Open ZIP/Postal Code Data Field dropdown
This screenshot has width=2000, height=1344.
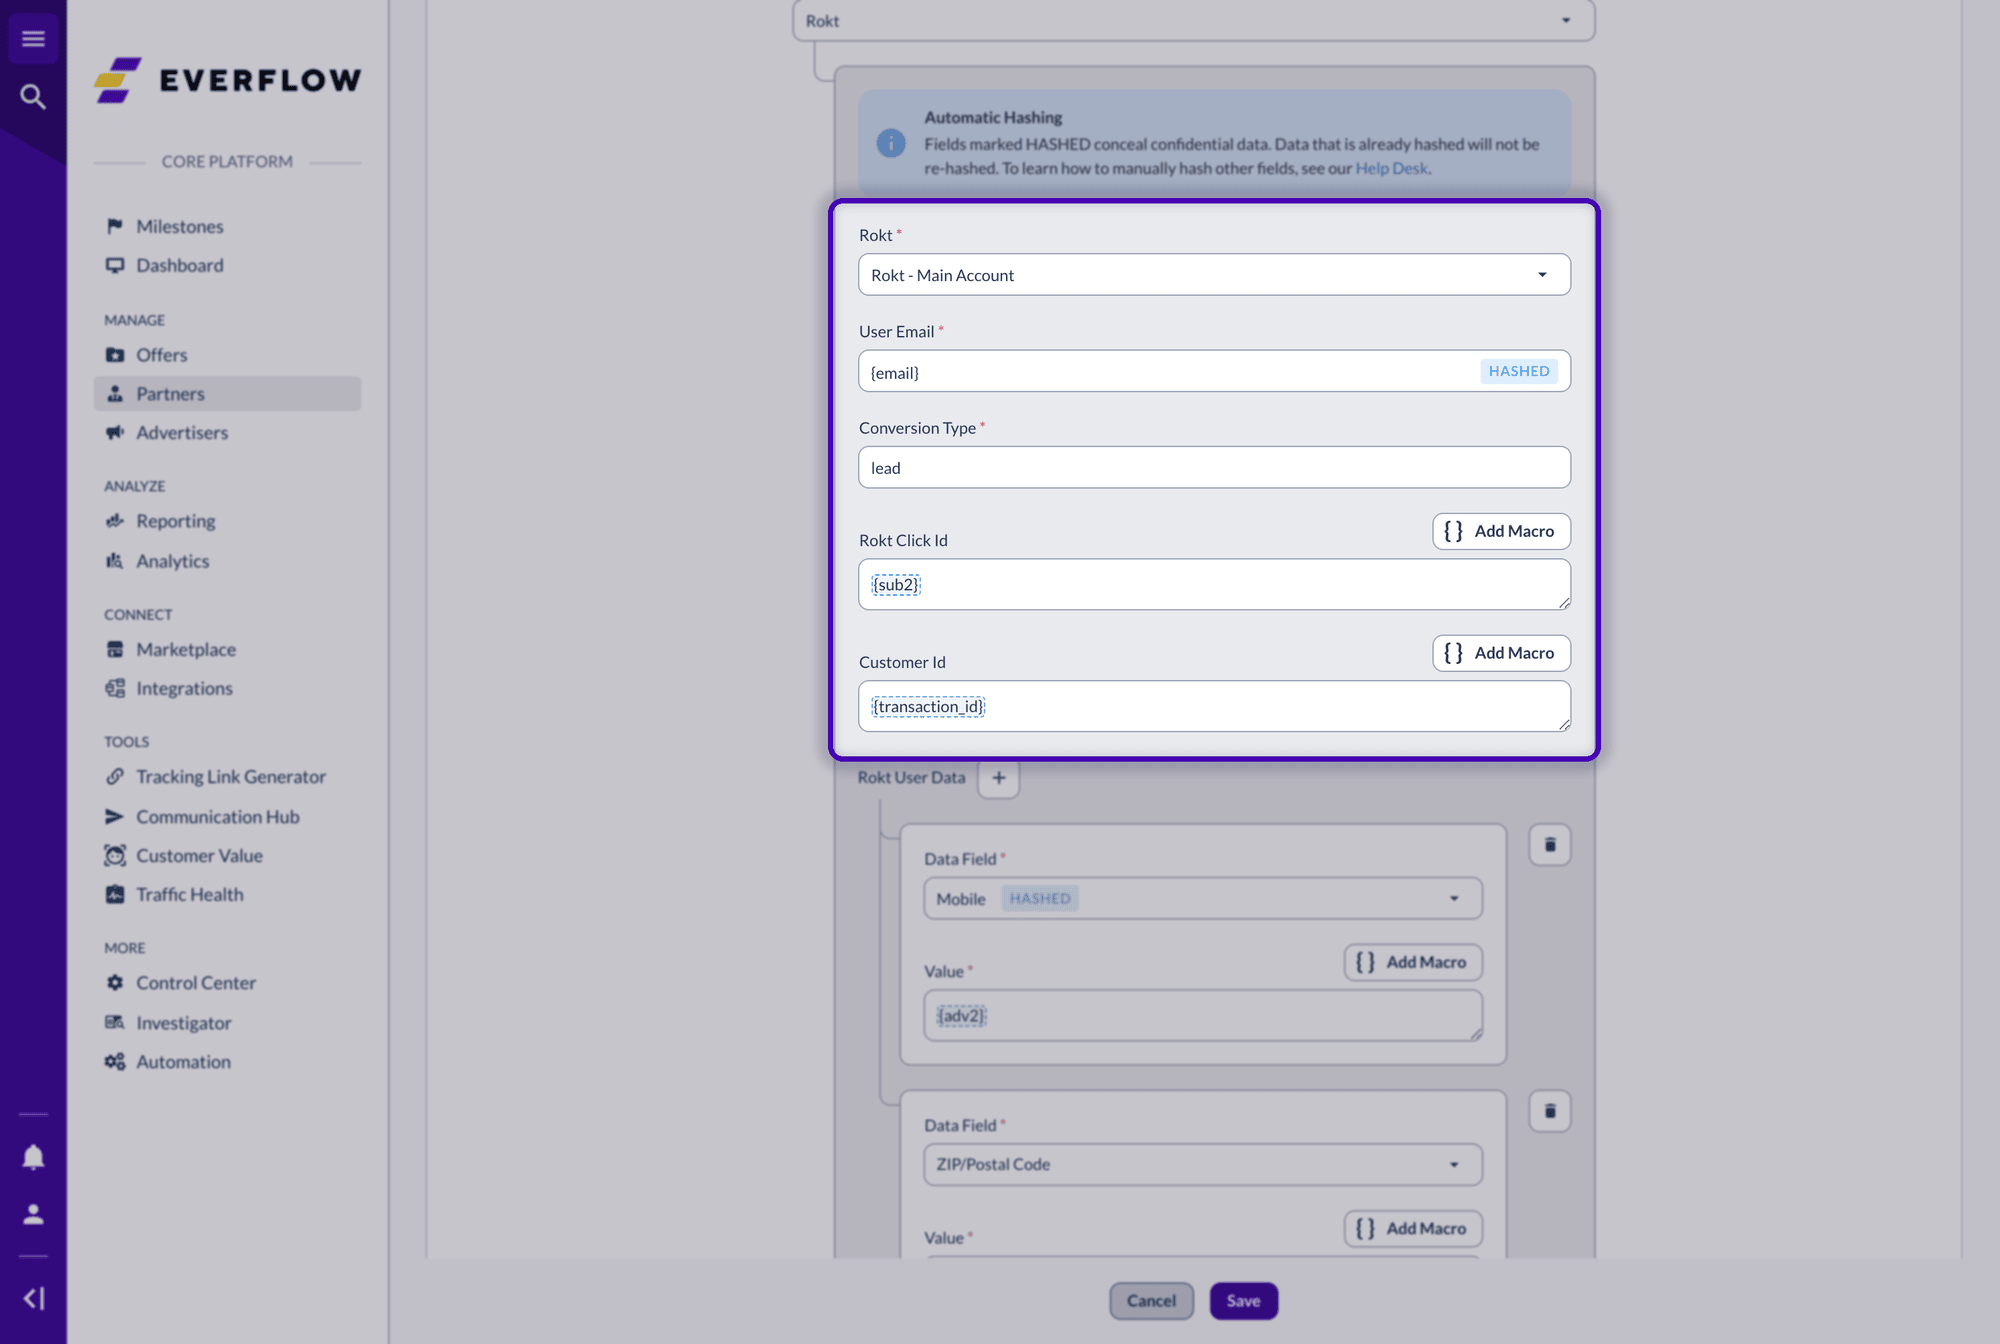1203,1165
